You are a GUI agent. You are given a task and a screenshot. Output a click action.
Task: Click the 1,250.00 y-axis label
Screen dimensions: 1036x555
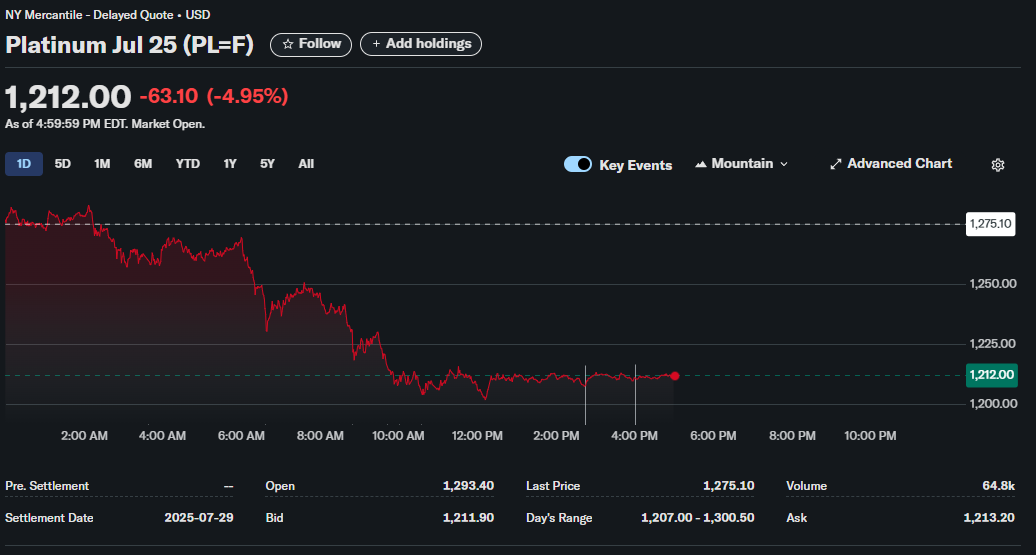pyautogui.click(x=992, y=284)
